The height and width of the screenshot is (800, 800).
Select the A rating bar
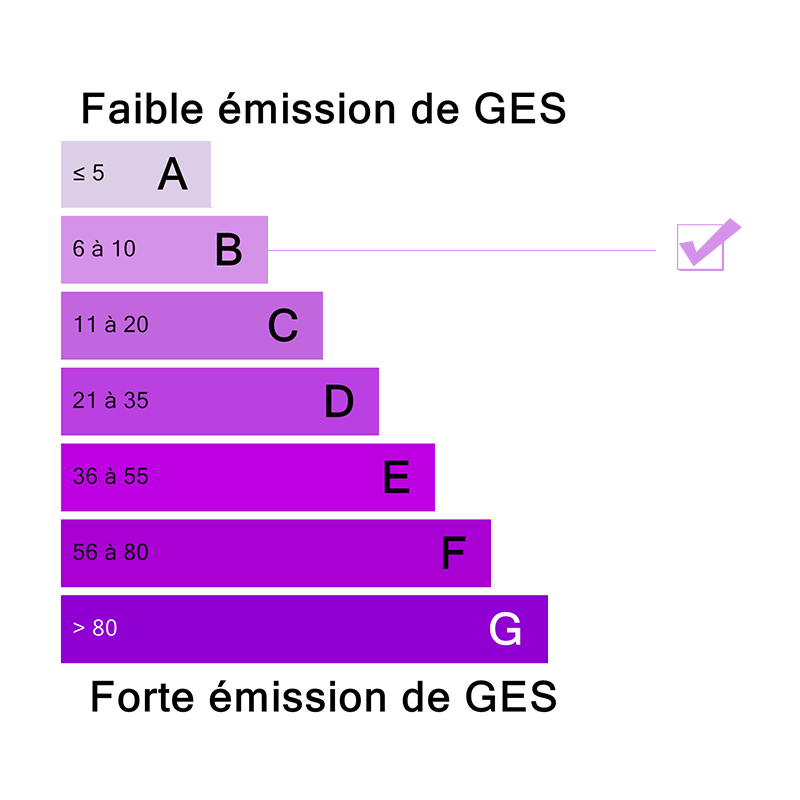(x=136, y=174)
